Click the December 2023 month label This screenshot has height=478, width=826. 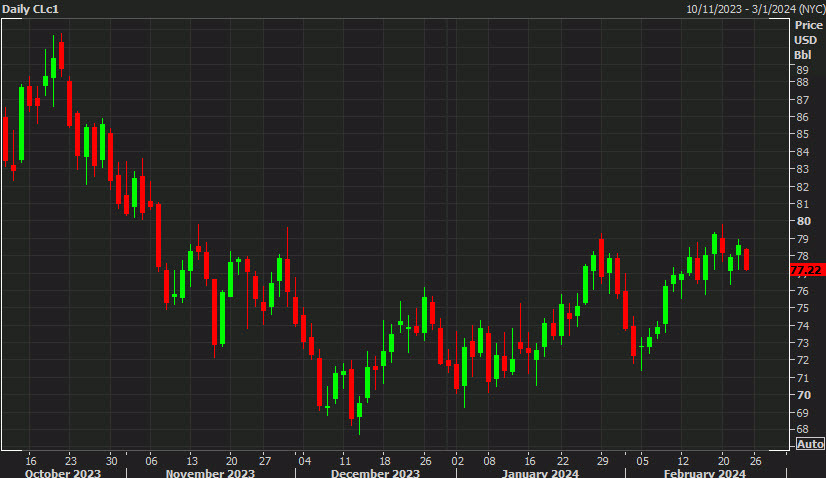[375, 473]
